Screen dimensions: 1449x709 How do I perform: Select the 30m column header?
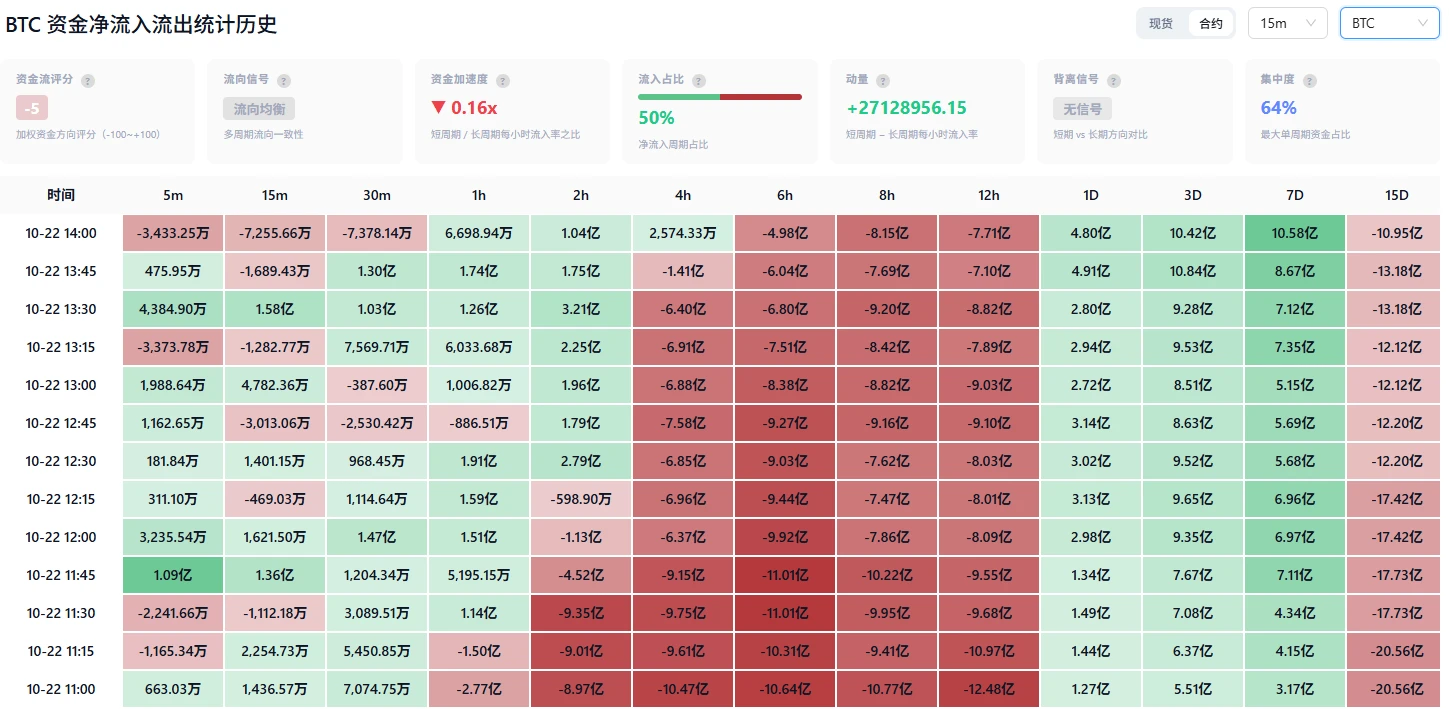tap(377, 195)
